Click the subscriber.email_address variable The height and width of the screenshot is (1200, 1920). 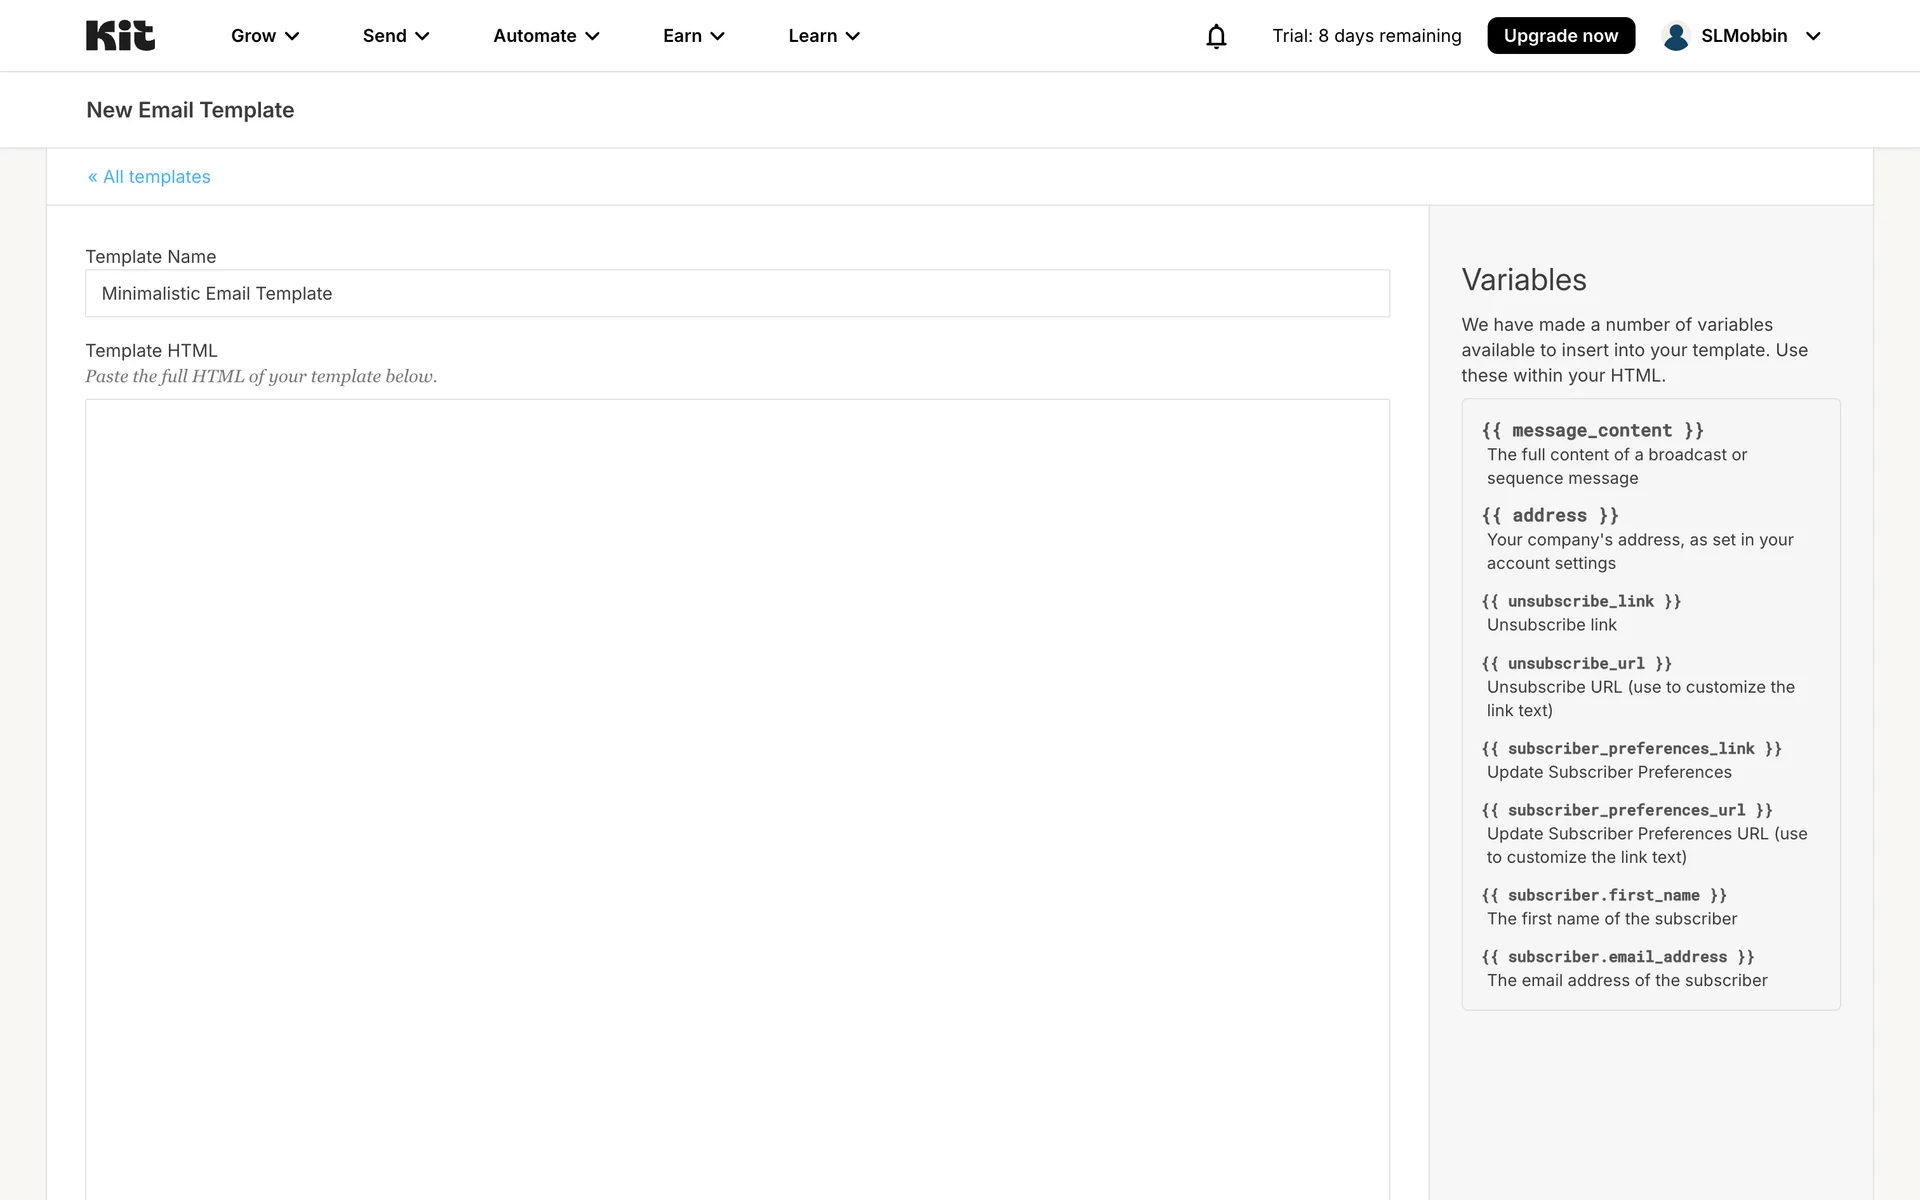pos(1617,957)
